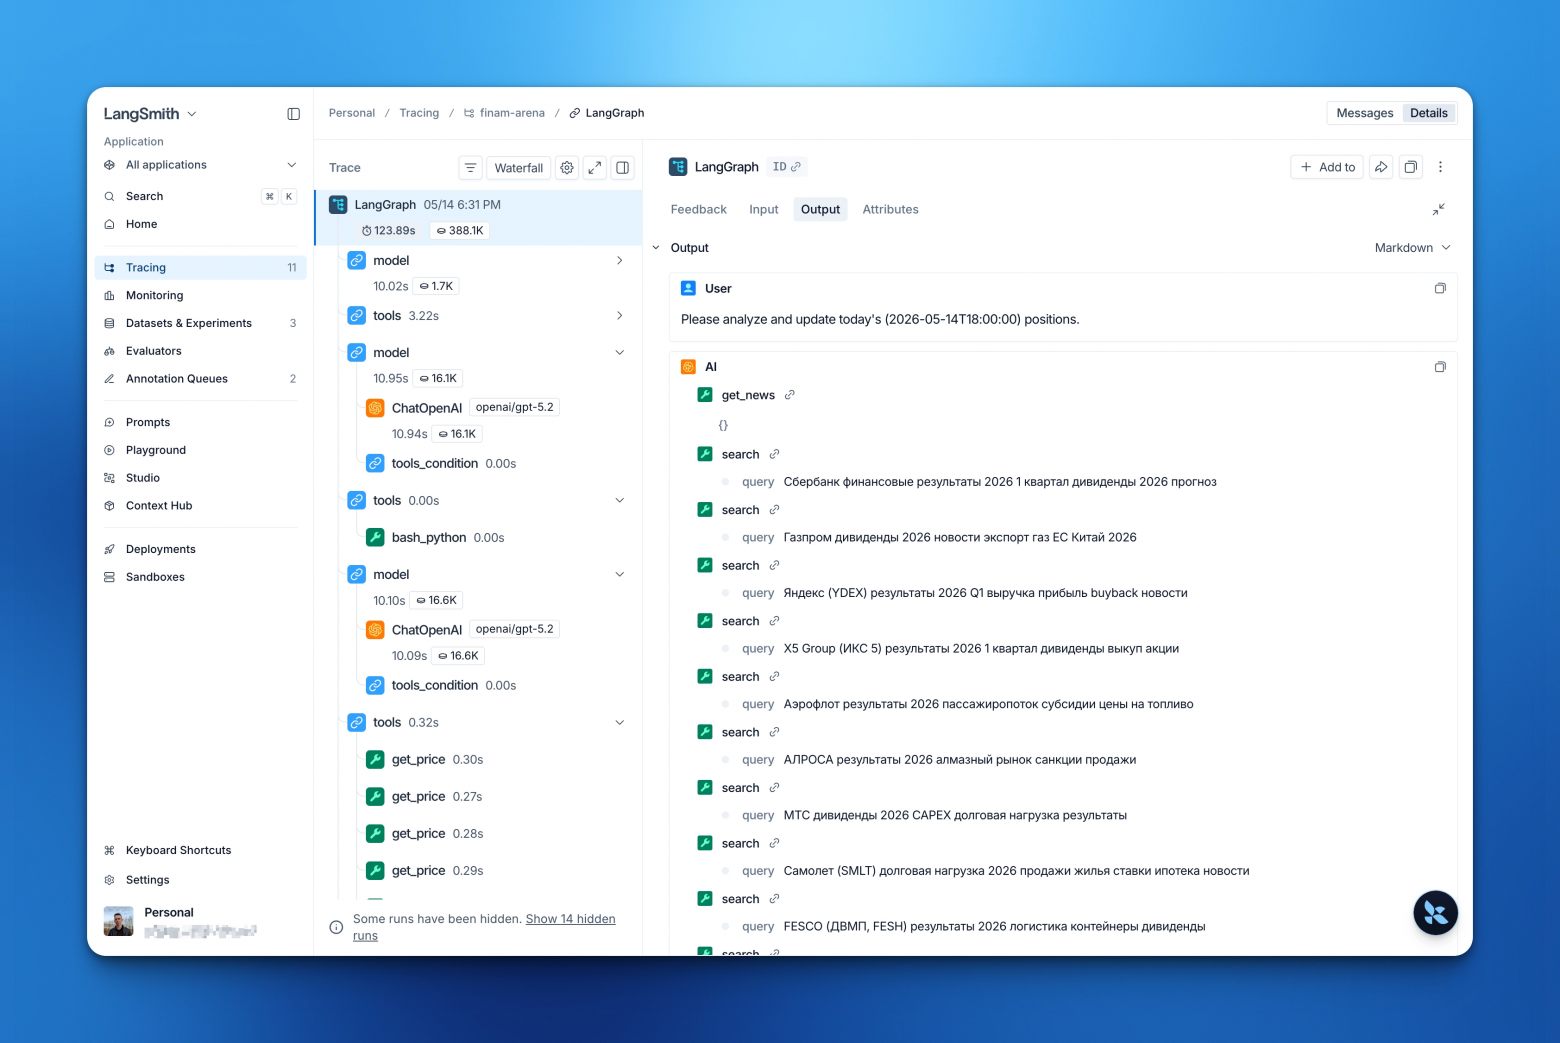Collapse the model run with 10.10s
The image size is (1560, 1043).
point(619,574)
